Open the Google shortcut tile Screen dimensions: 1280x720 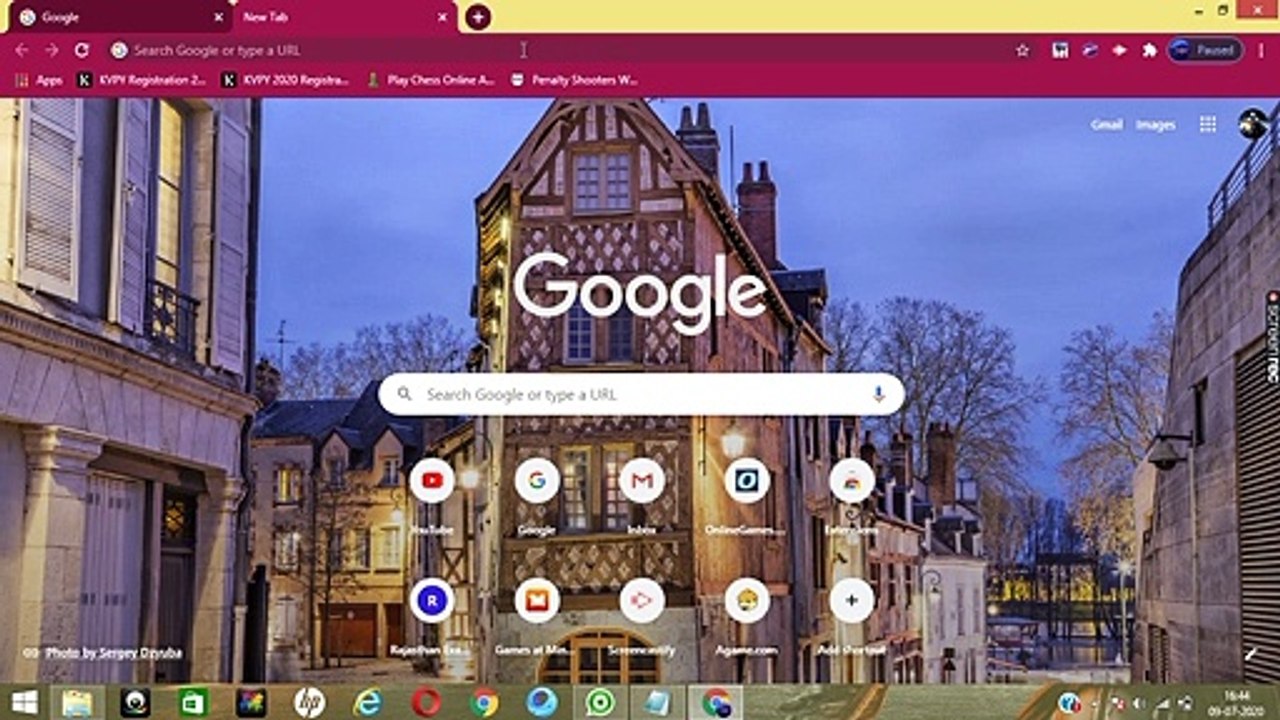pos(537,481)
